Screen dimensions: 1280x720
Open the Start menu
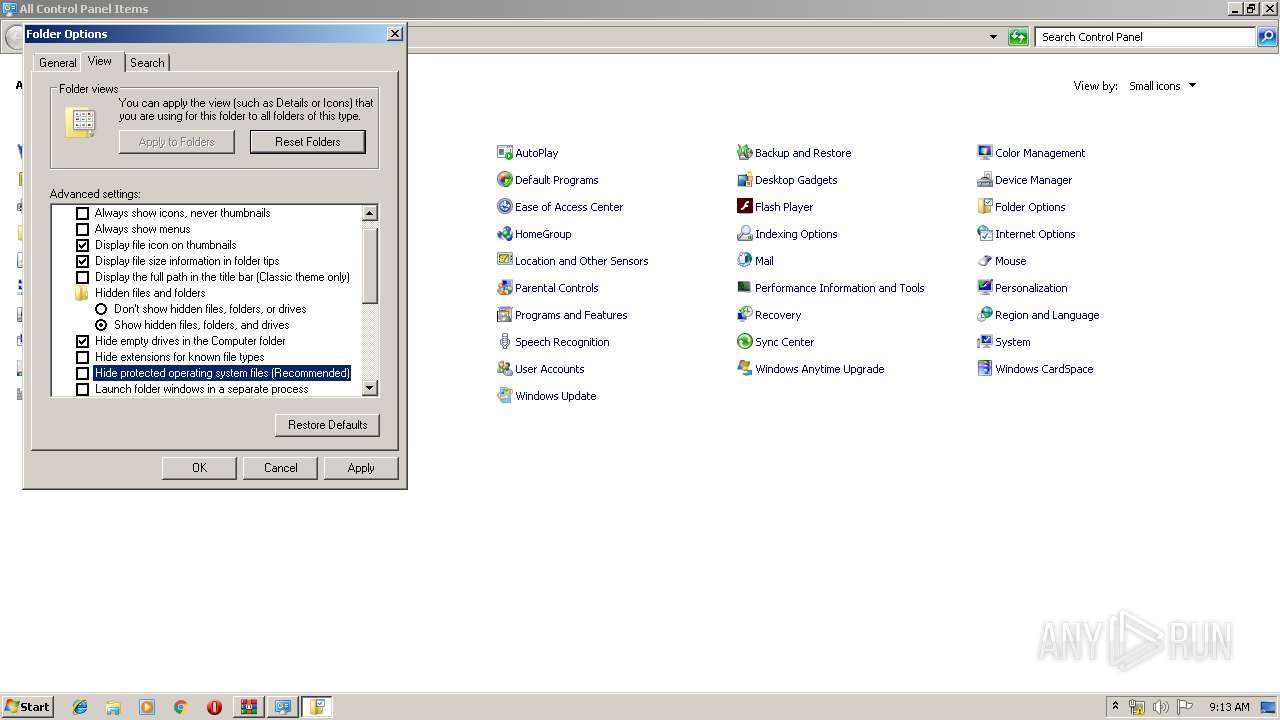27,706
